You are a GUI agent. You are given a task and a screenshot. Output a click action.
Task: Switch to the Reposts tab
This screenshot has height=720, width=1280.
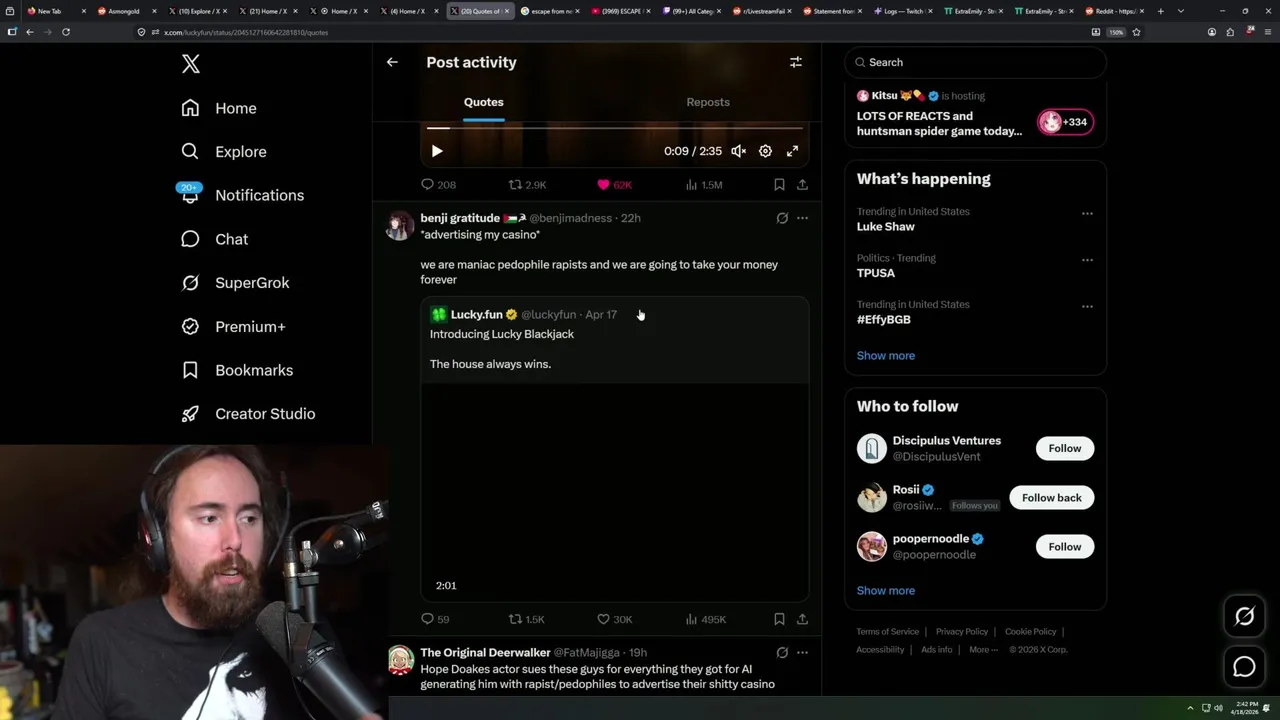[708, 102]
